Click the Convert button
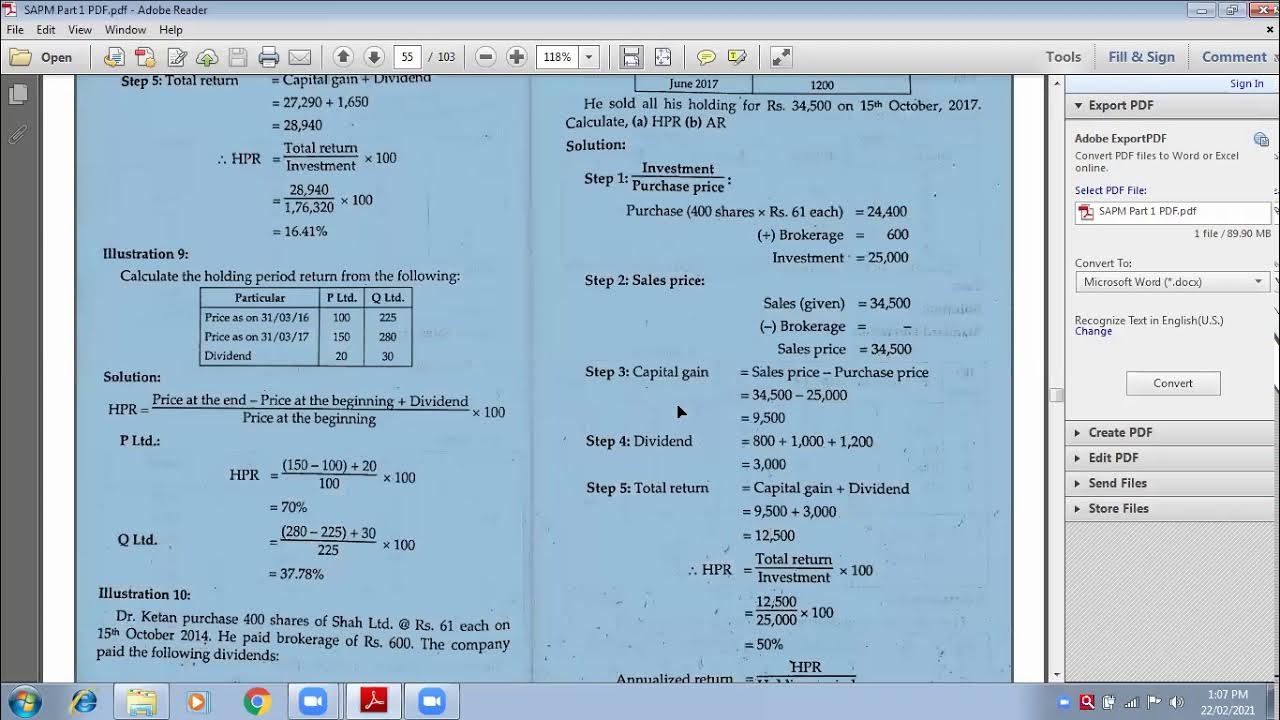 [1173, 383]
